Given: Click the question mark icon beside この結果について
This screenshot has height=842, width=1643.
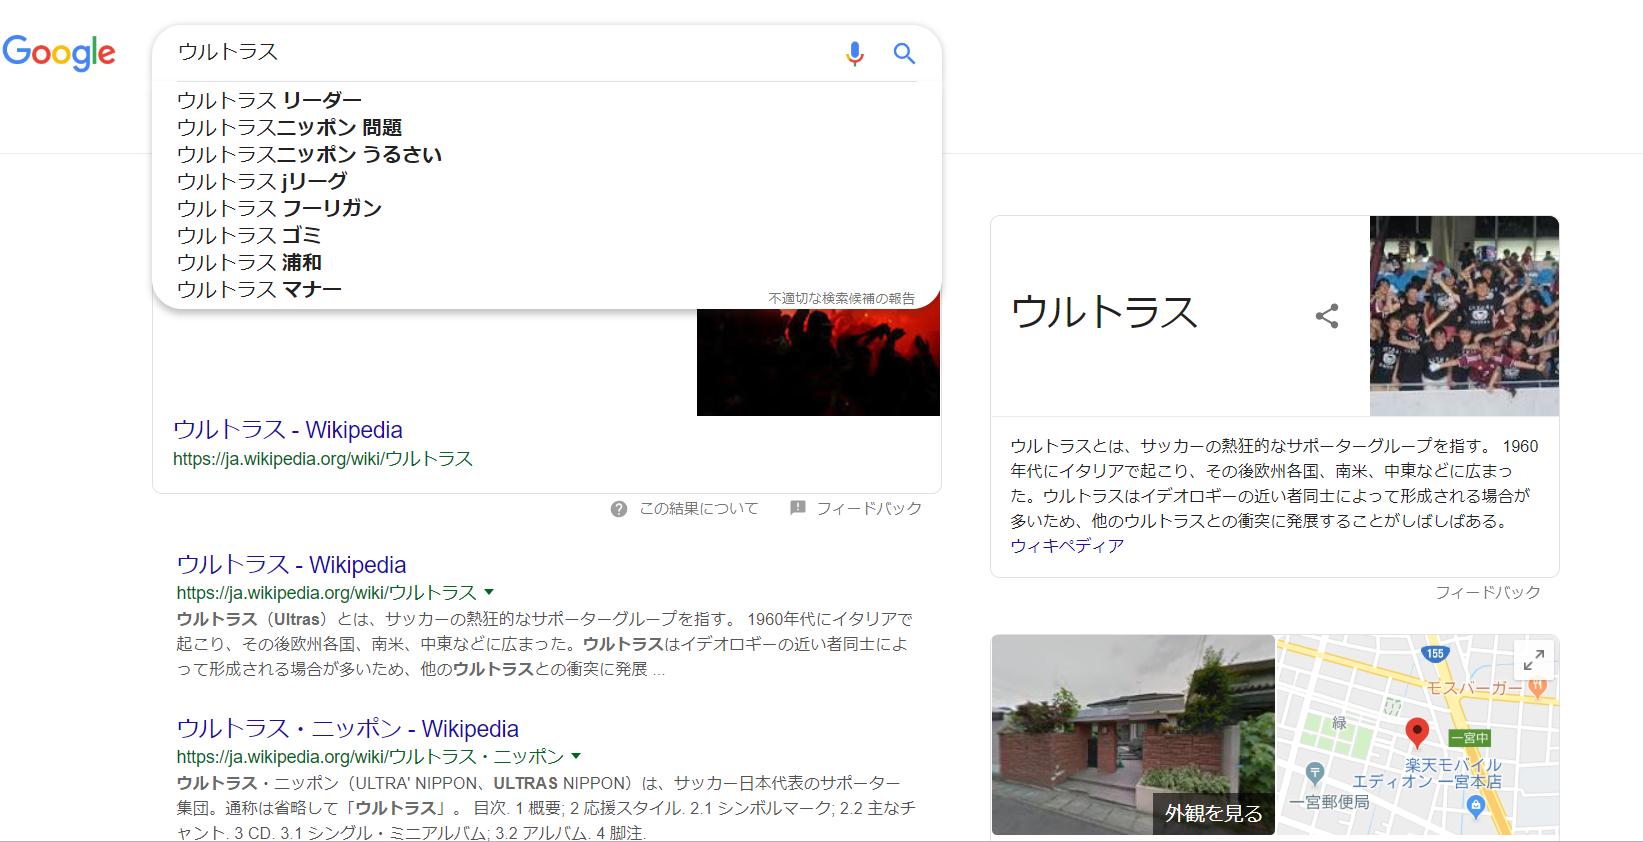Looking at the screenshot, I should (619, 509).
